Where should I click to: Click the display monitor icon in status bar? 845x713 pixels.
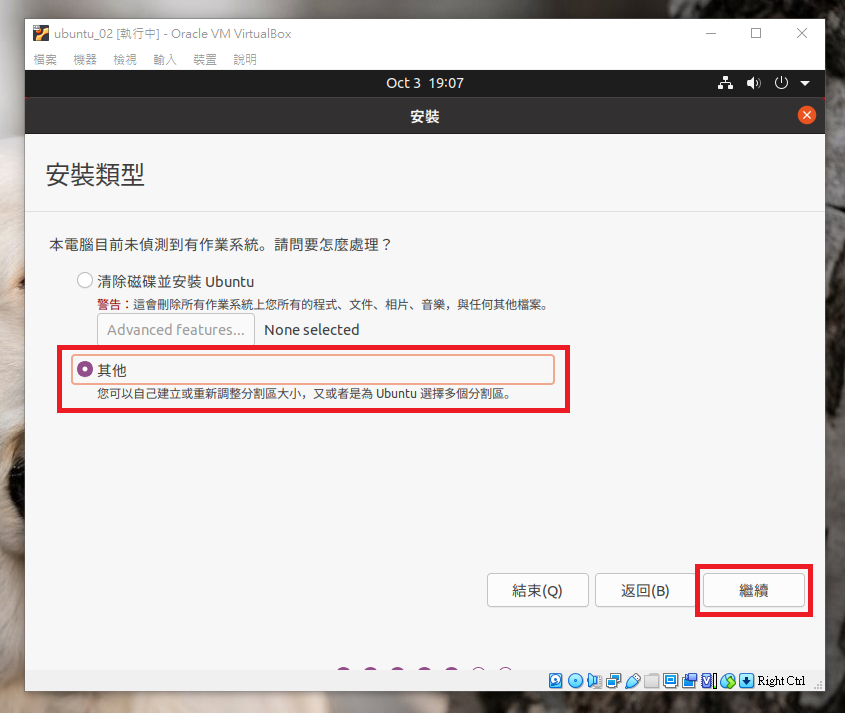pyautogui.click(x=670, y=681)
